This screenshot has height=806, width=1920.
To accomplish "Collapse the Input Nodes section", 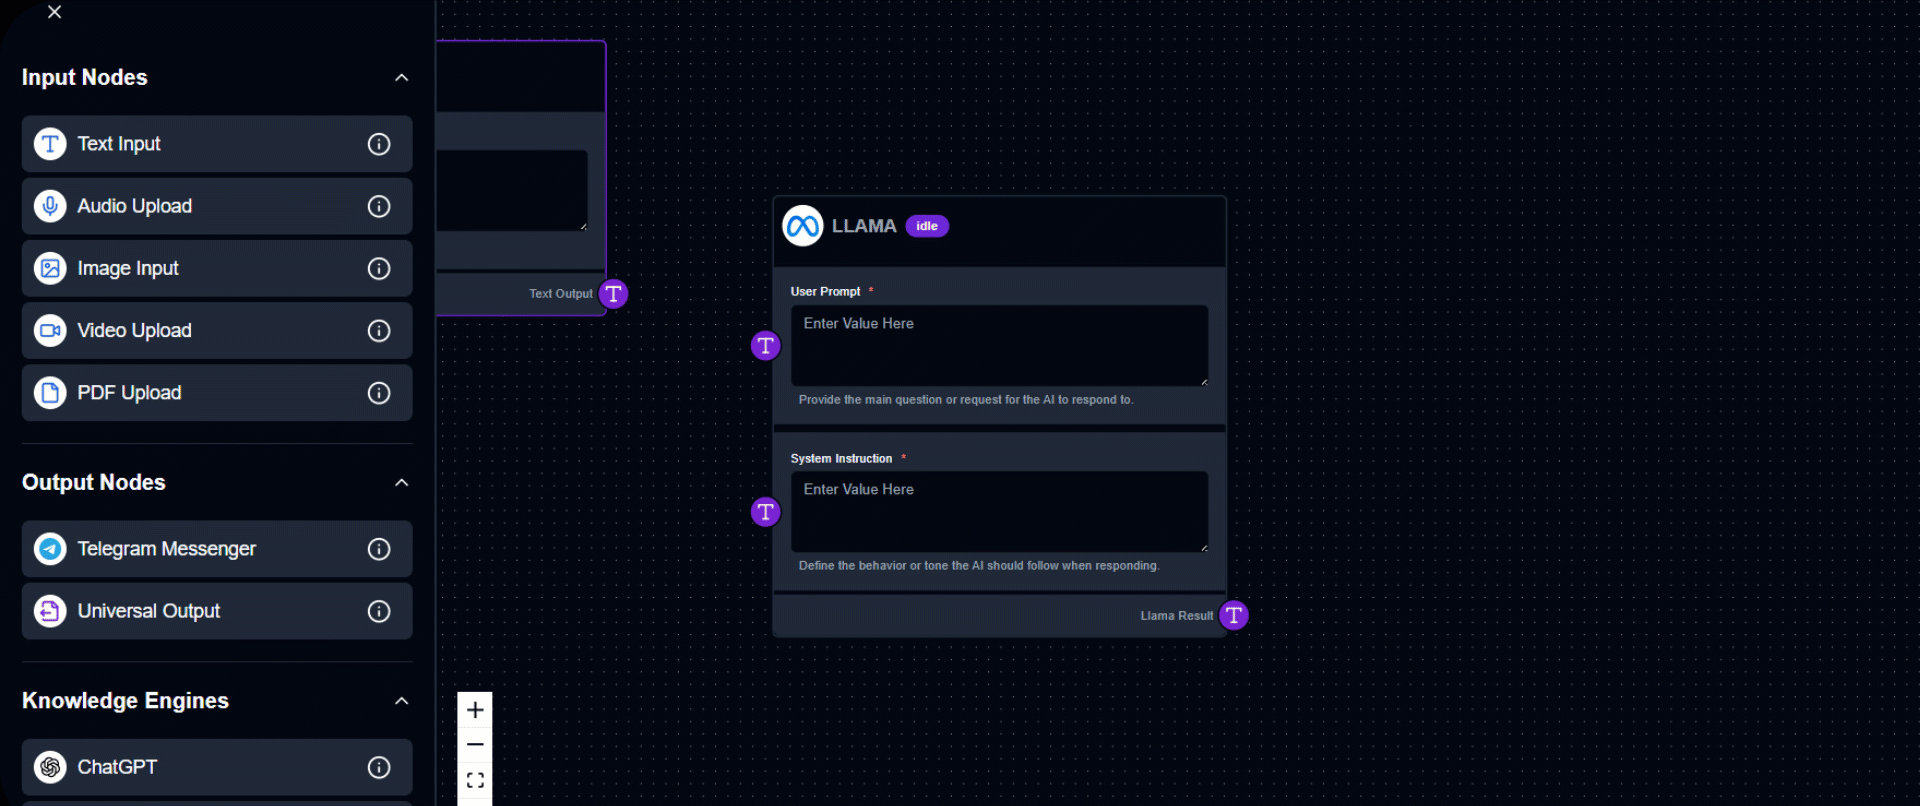I will (x=401, y=78).
